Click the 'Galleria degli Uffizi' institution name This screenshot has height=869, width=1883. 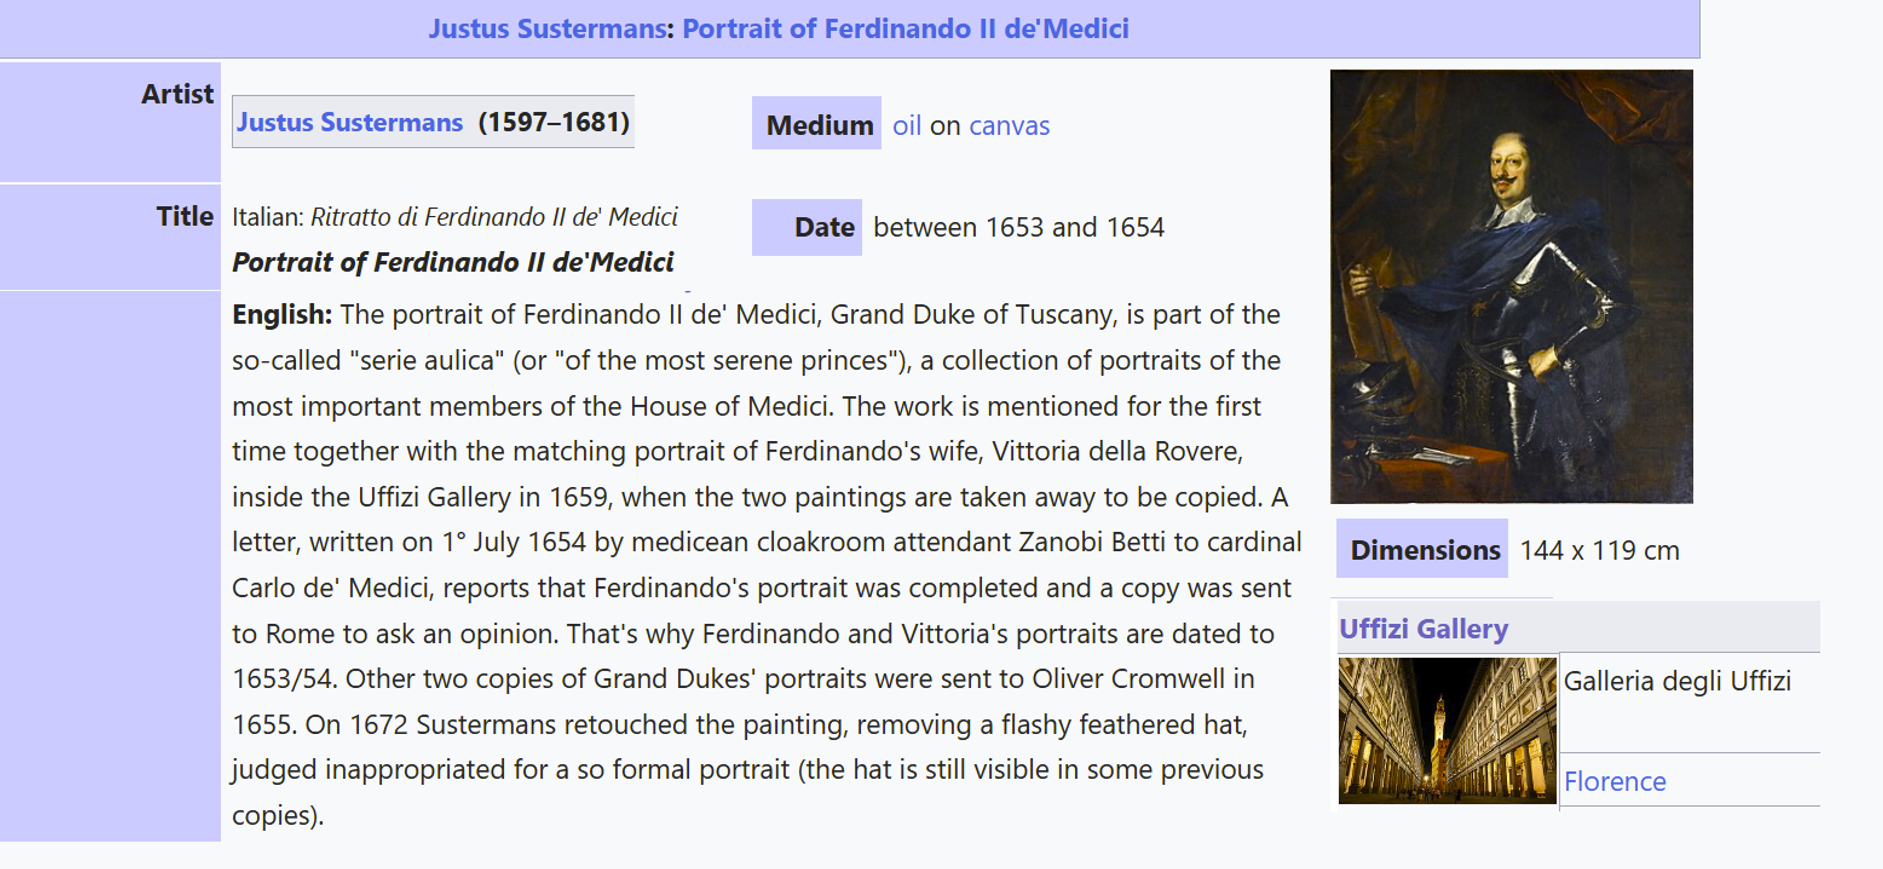pos(1677,681)
